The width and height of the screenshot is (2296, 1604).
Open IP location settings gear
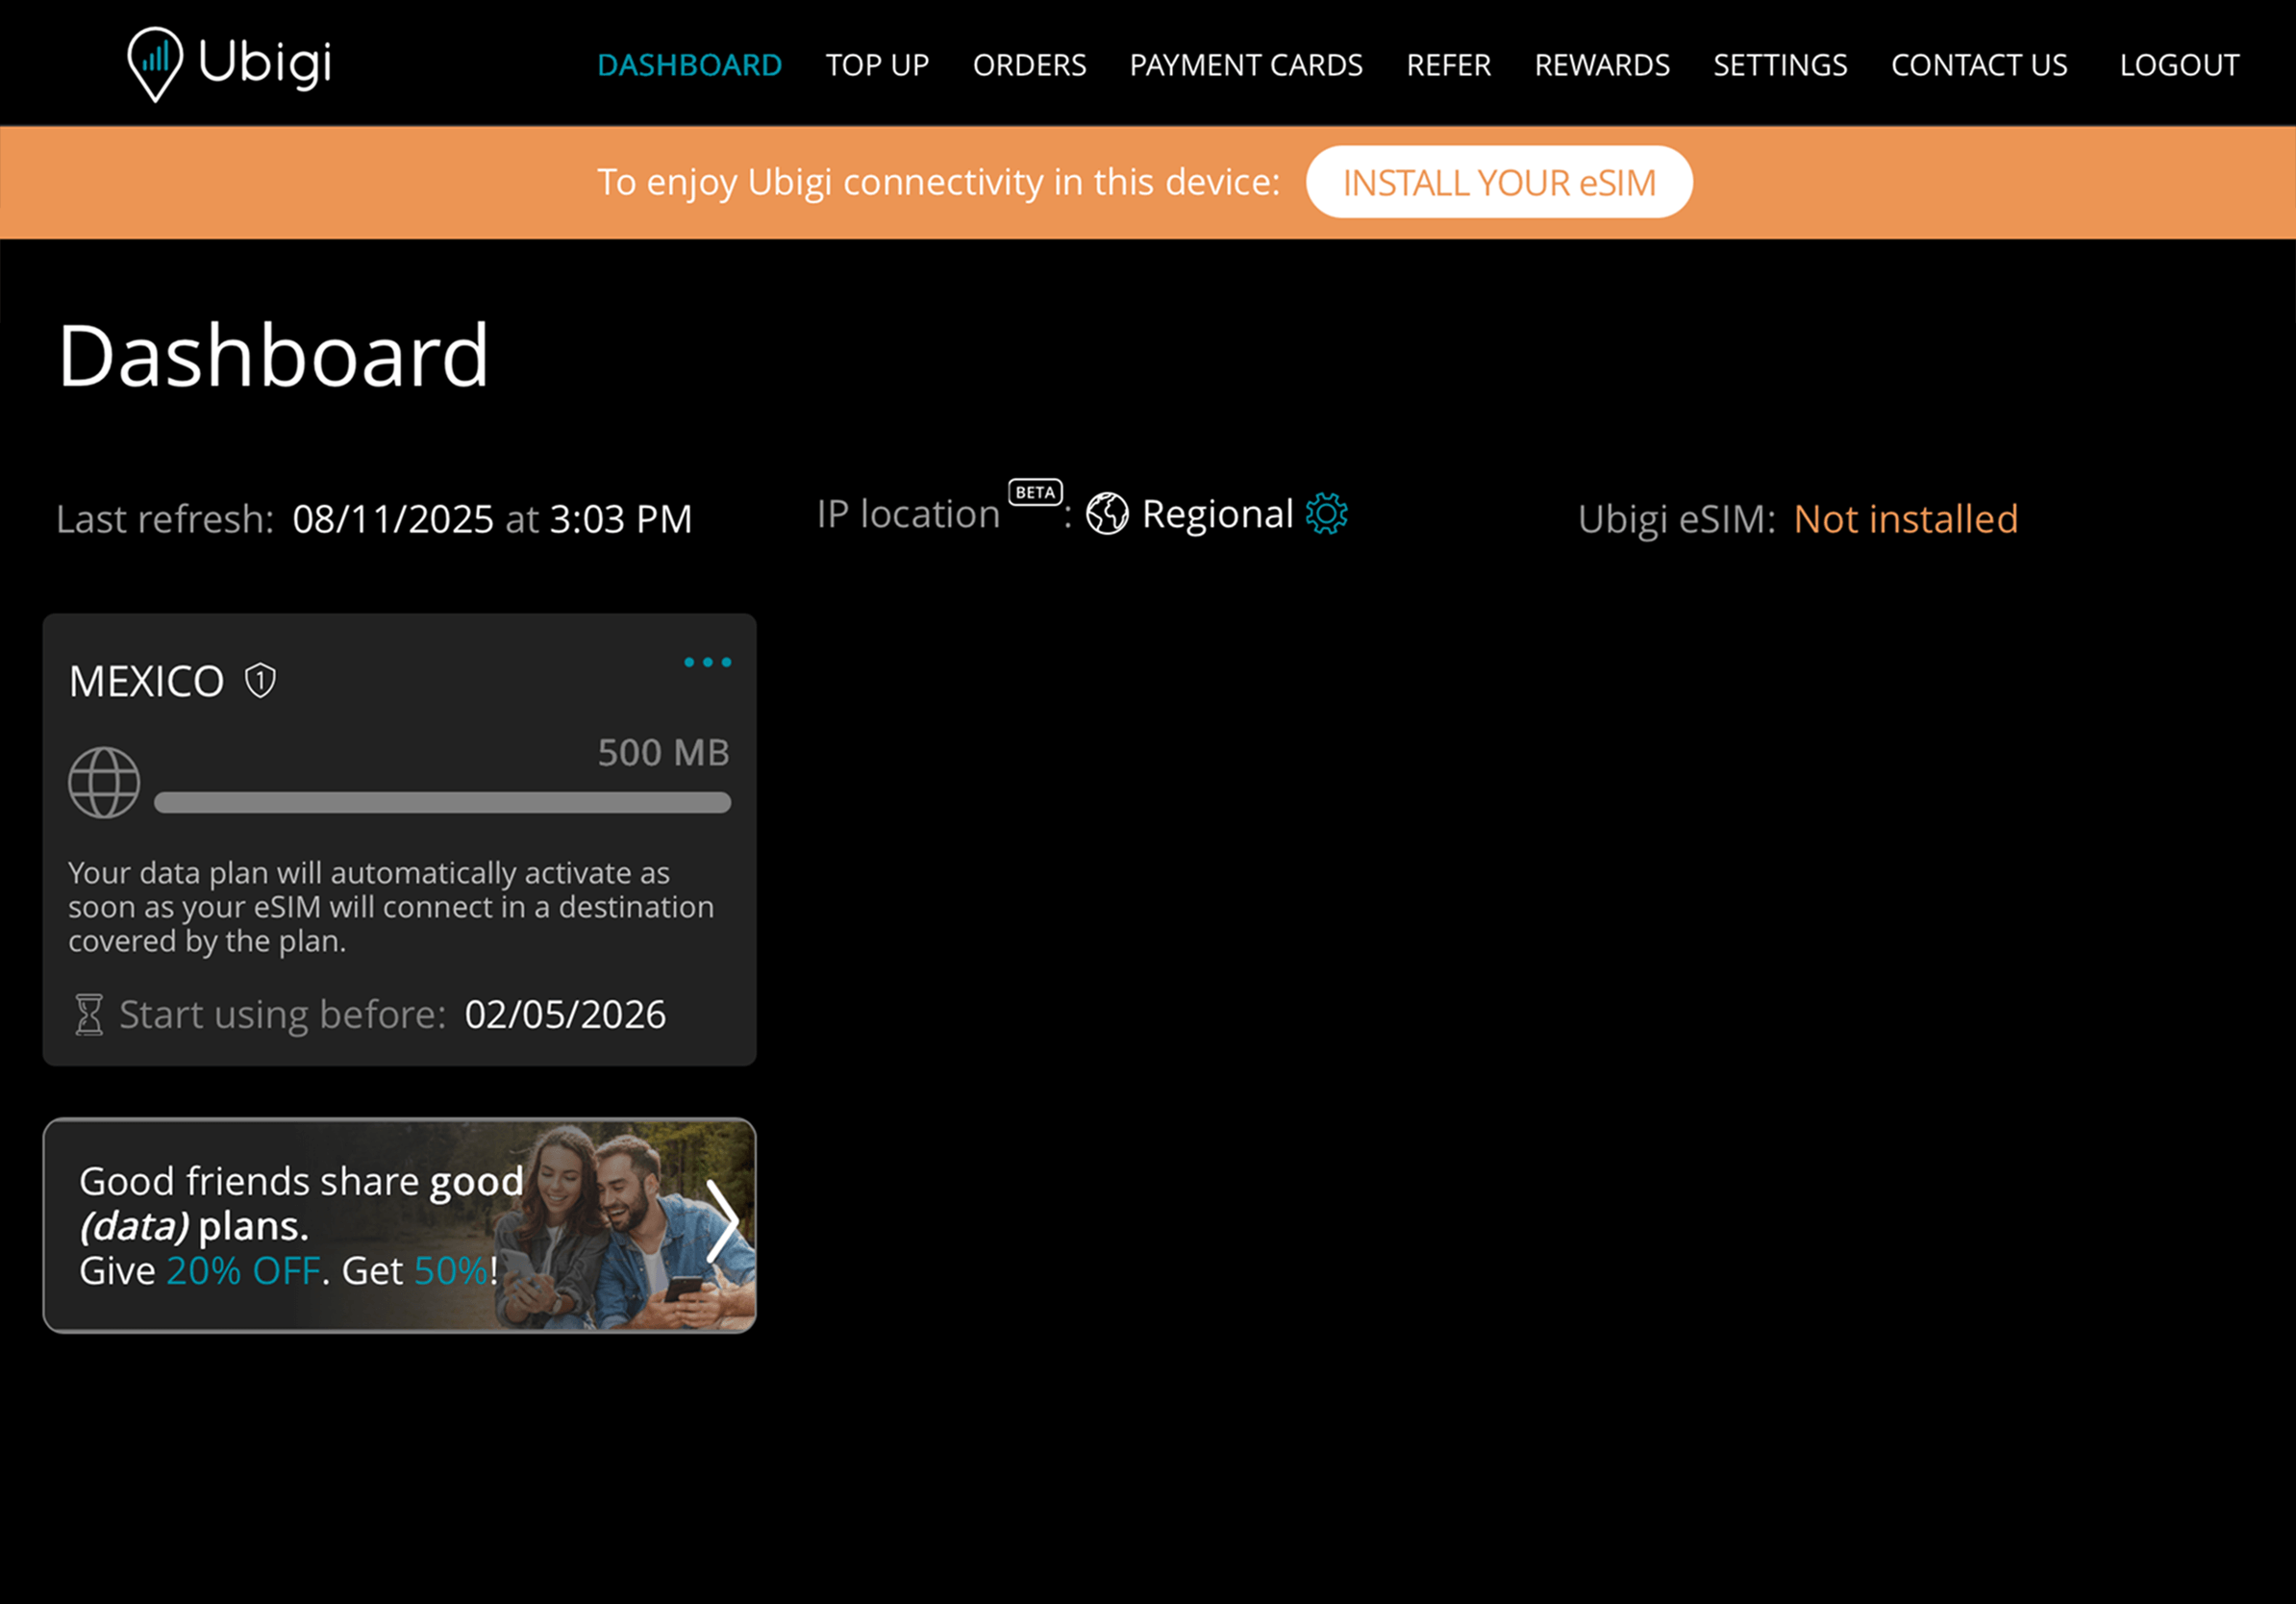click(1326, 514)
